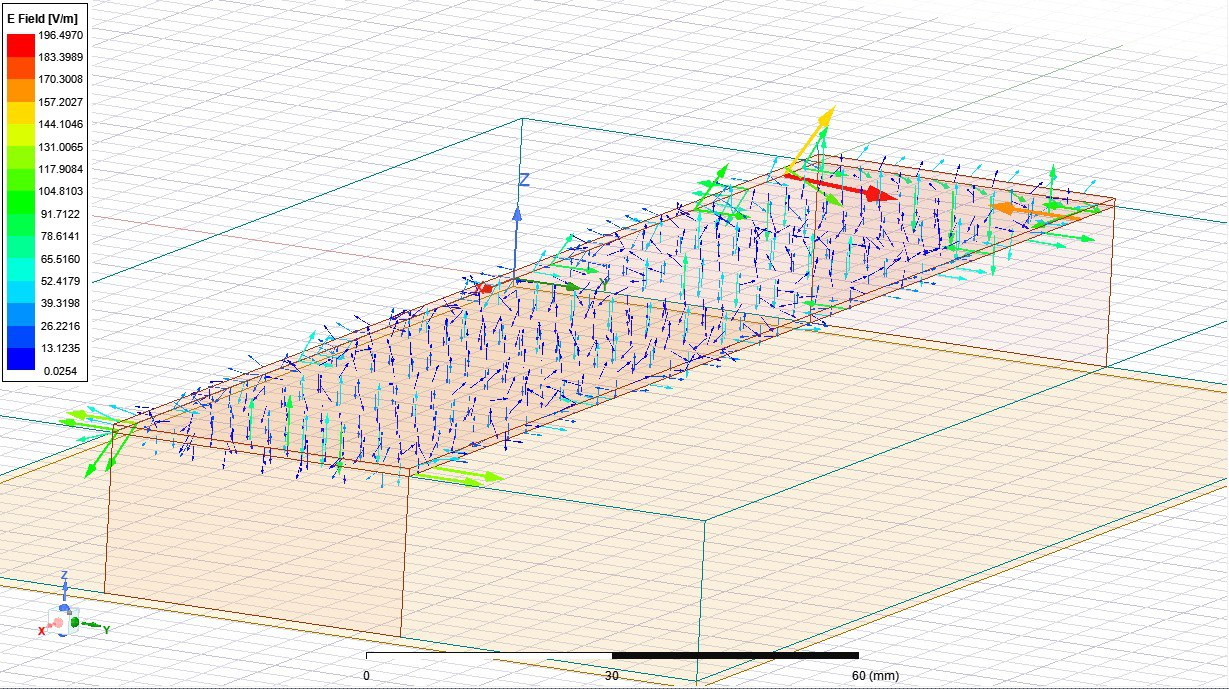Click the legend value 131.0065
The width and height of the screenshot is (1229, 689).
61,146
